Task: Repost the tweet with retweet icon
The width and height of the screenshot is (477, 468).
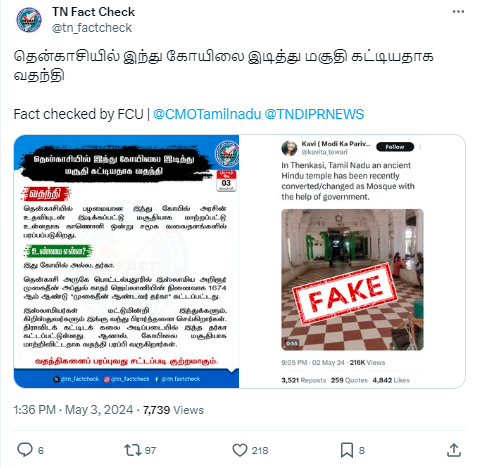Action: coord(133,450)
